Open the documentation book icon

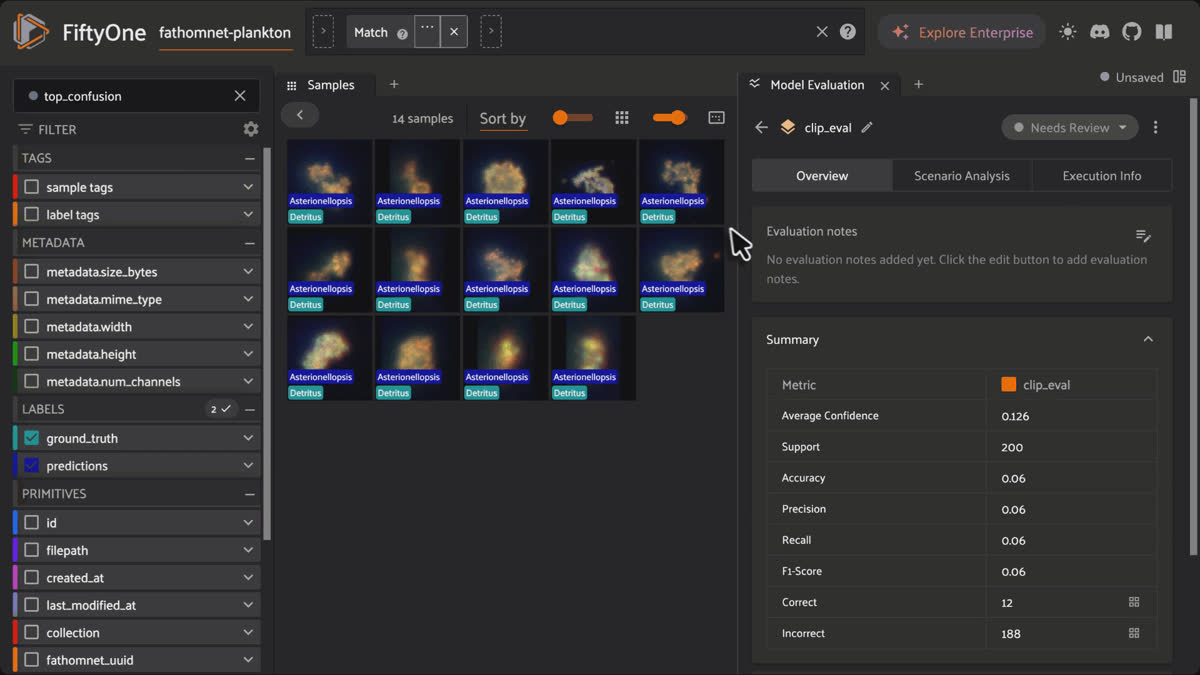(1164, 32)
